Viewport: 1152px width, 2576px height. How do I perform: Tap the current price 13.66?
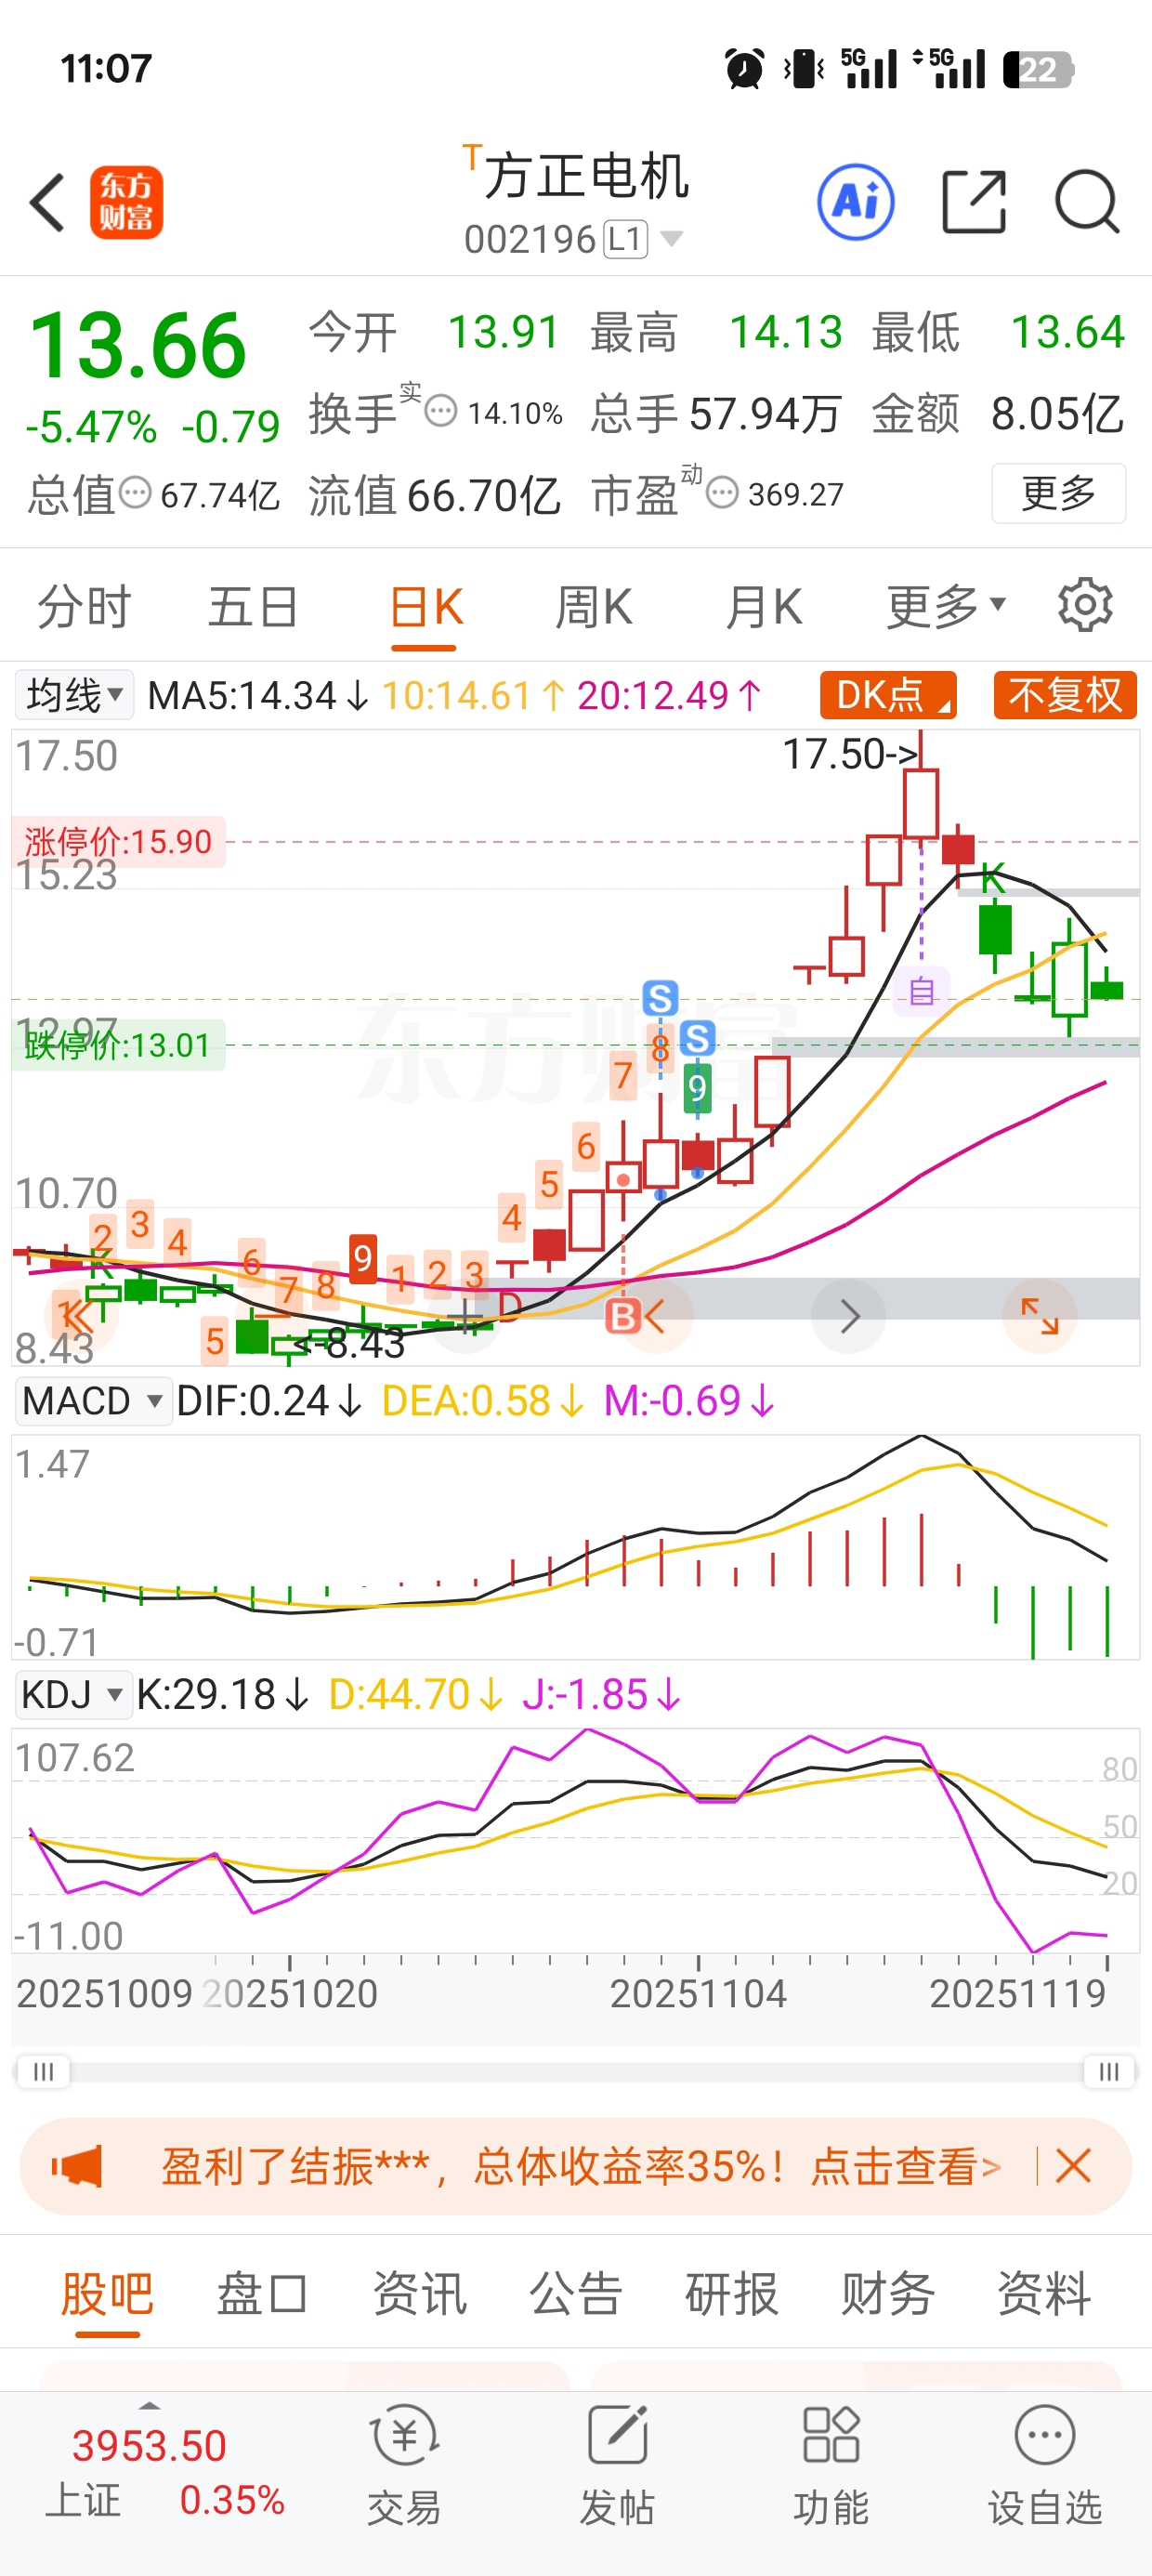tap(138, 346)
